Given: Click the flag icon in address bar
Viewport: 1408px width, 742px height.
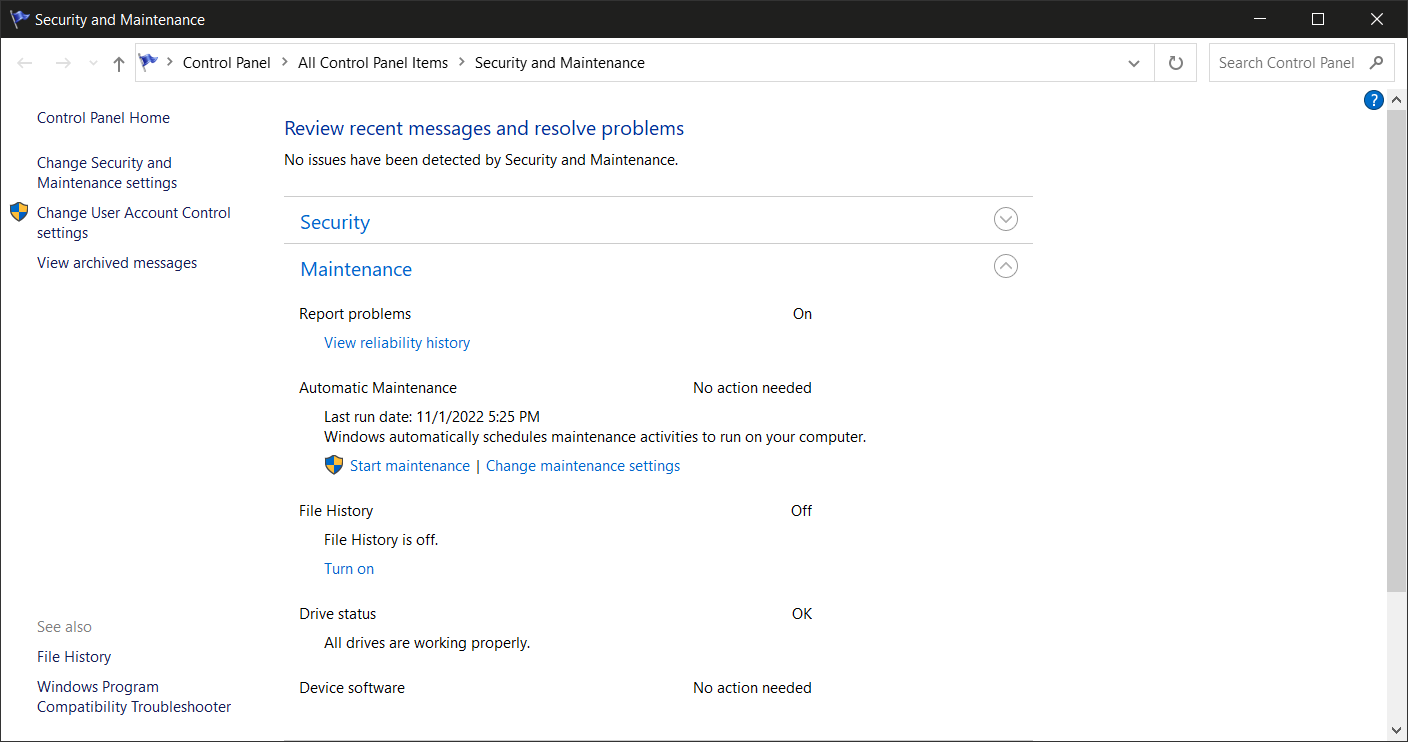Looking at the screenshot, I should coord(148,62).
